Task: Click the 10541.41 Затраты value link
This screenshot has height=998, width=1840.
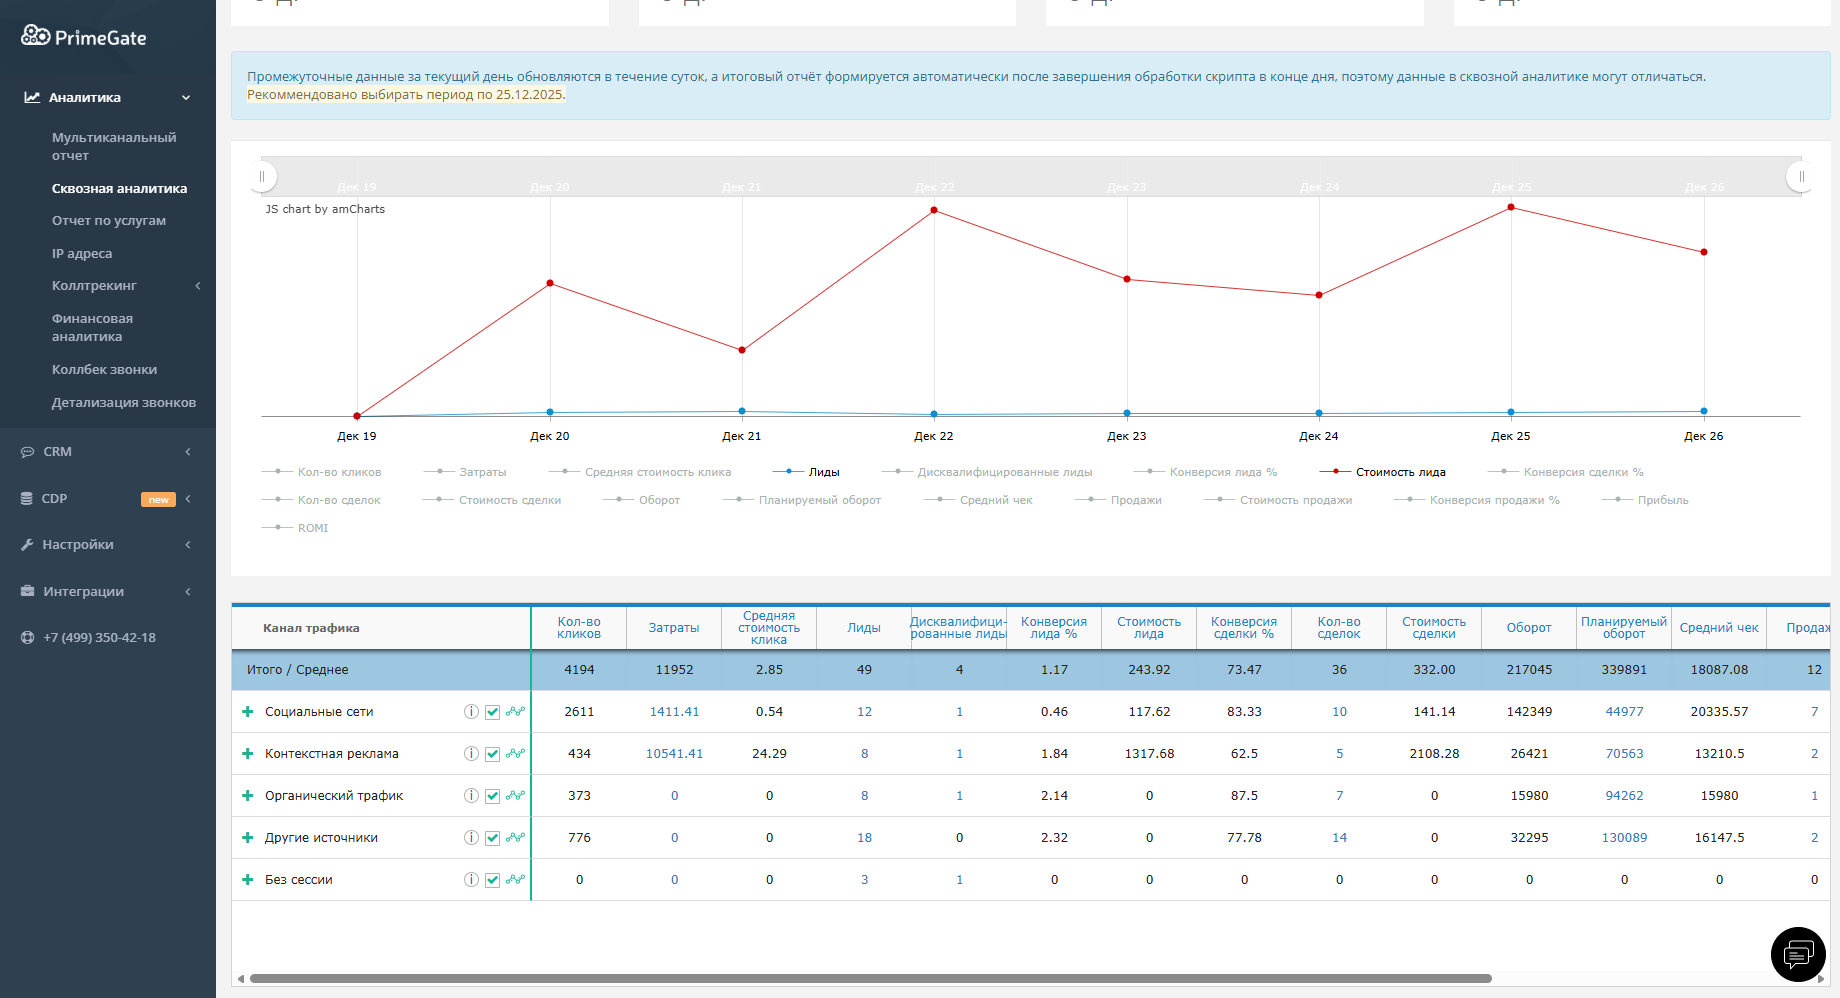Action: [x=674, y=754]
